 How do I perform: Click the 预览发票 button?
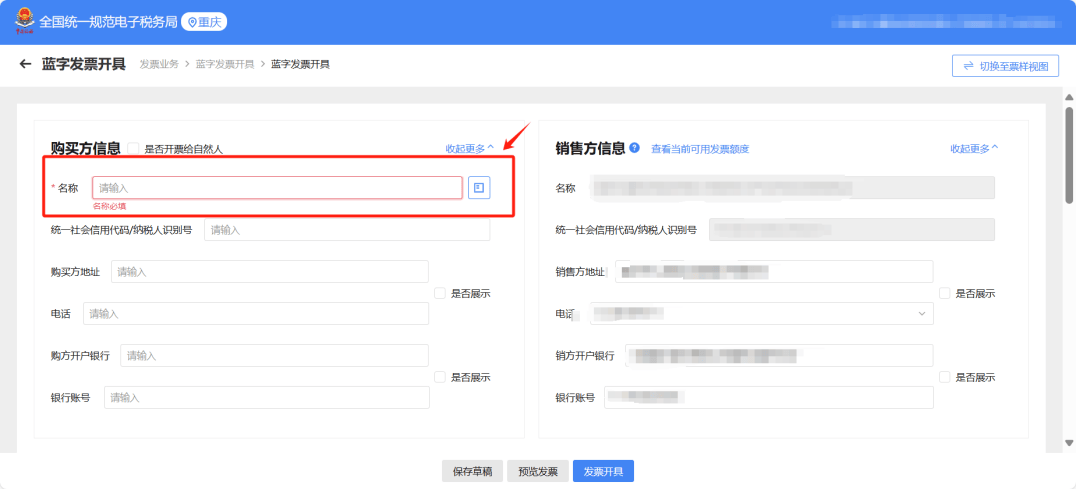(538, 471)
